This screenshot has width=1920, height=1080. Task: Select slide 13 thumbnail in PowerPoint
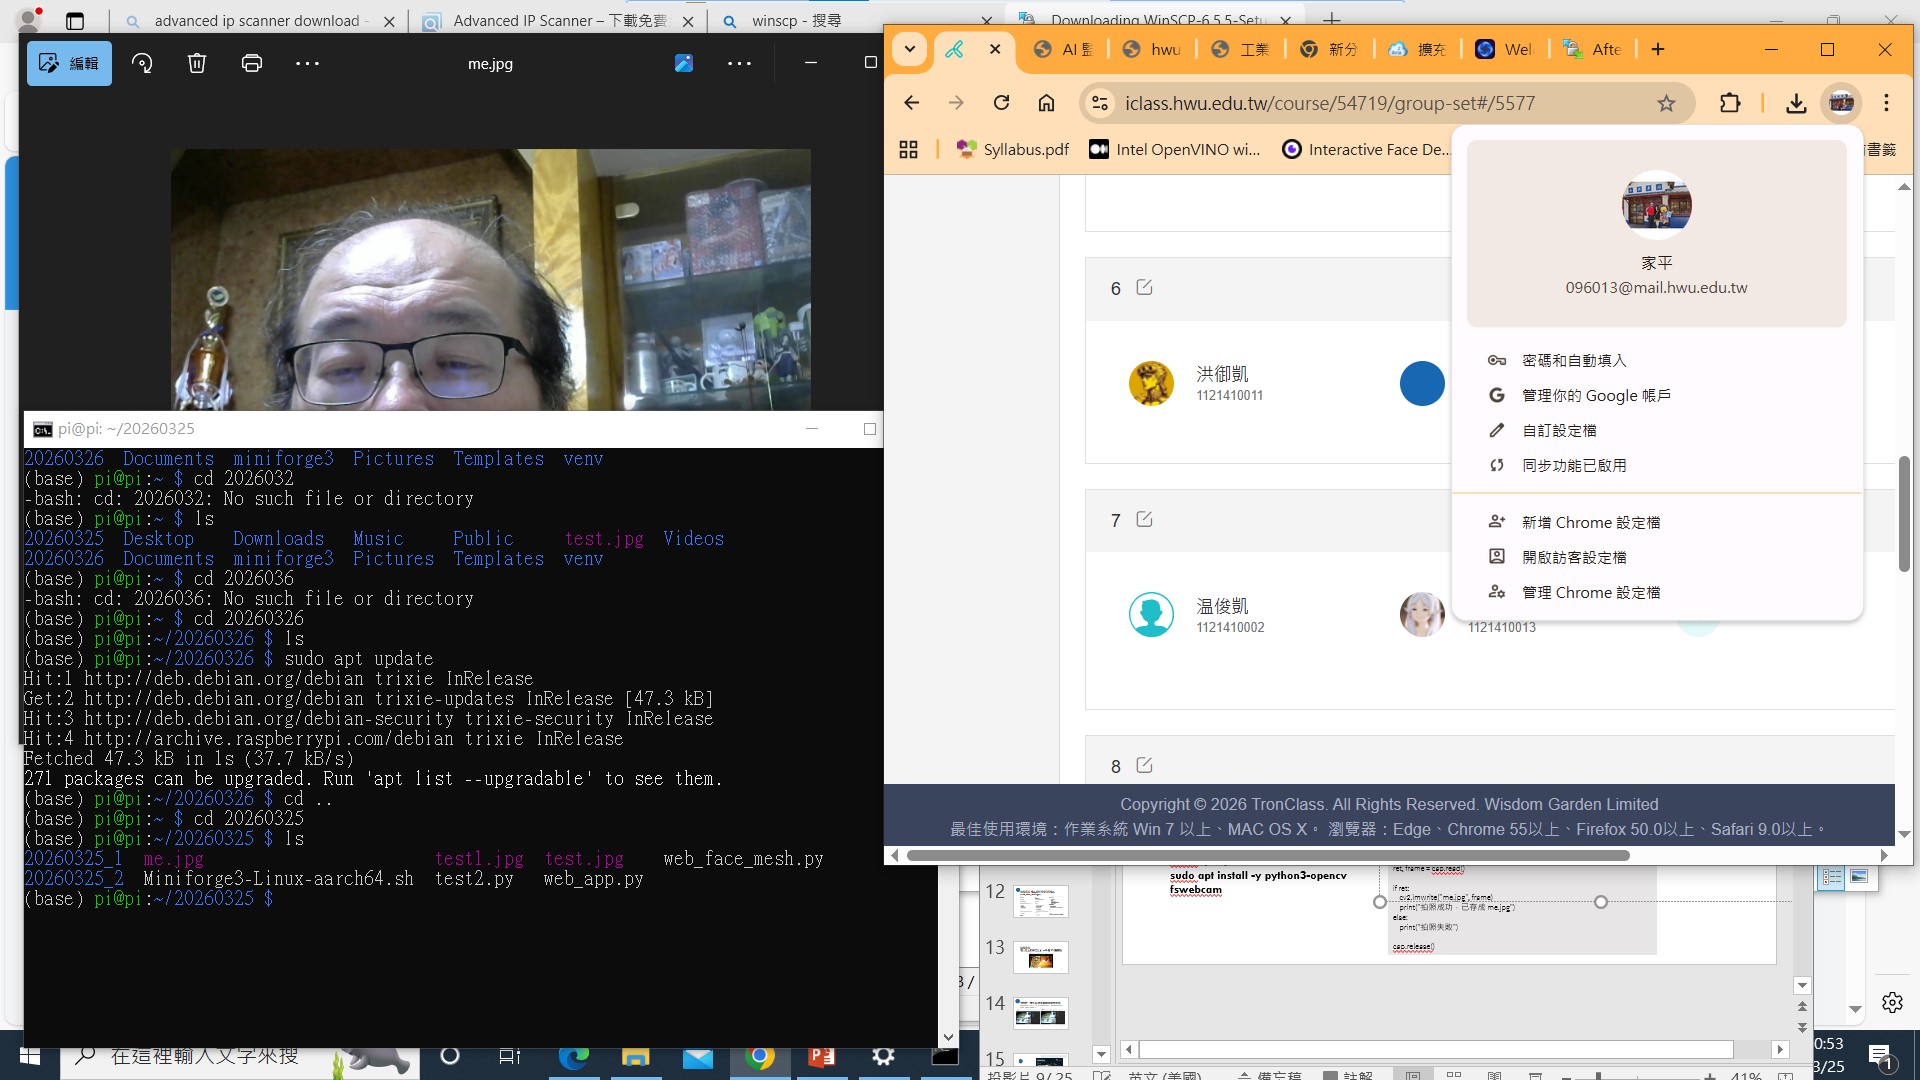pyautogui.click(x=1040, y=957)
